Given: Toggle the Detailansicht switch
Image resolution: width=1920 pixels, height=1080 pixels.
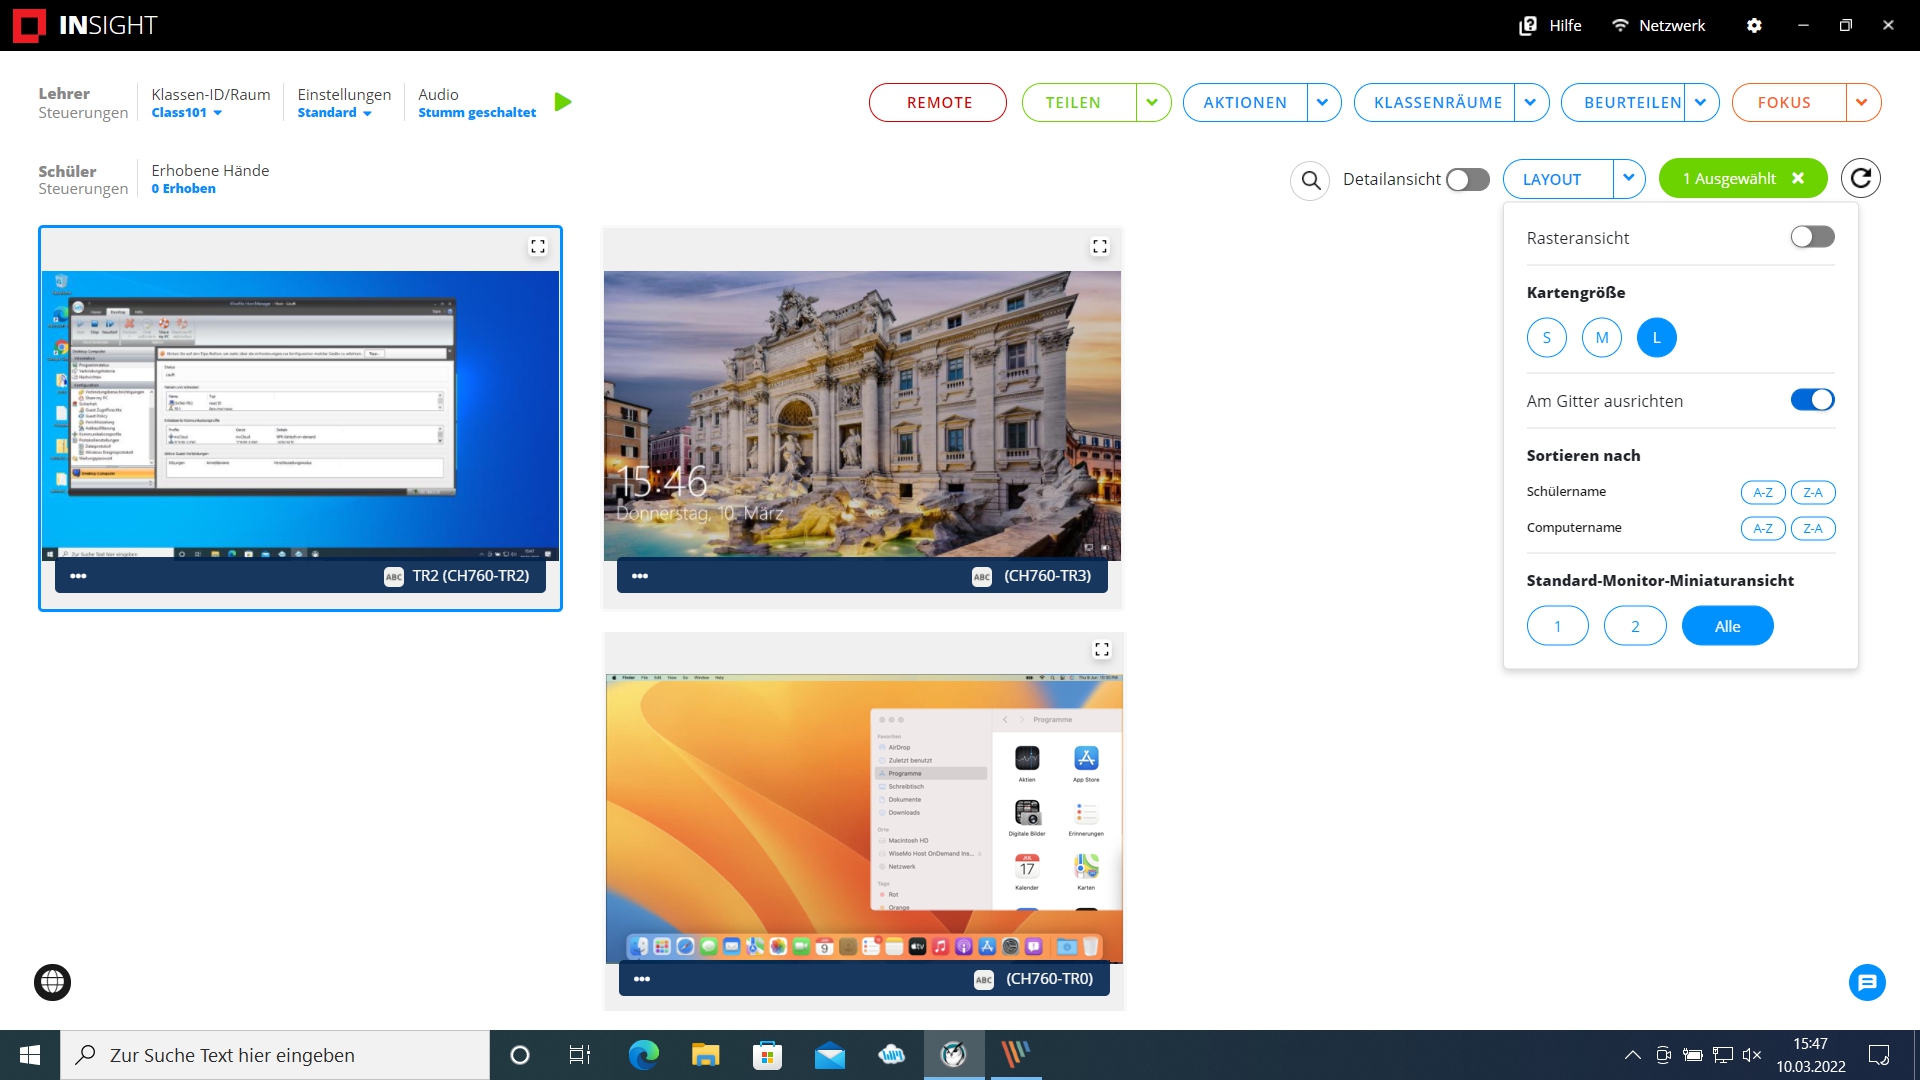Looking at the screenshot, I should (1467, 180).
